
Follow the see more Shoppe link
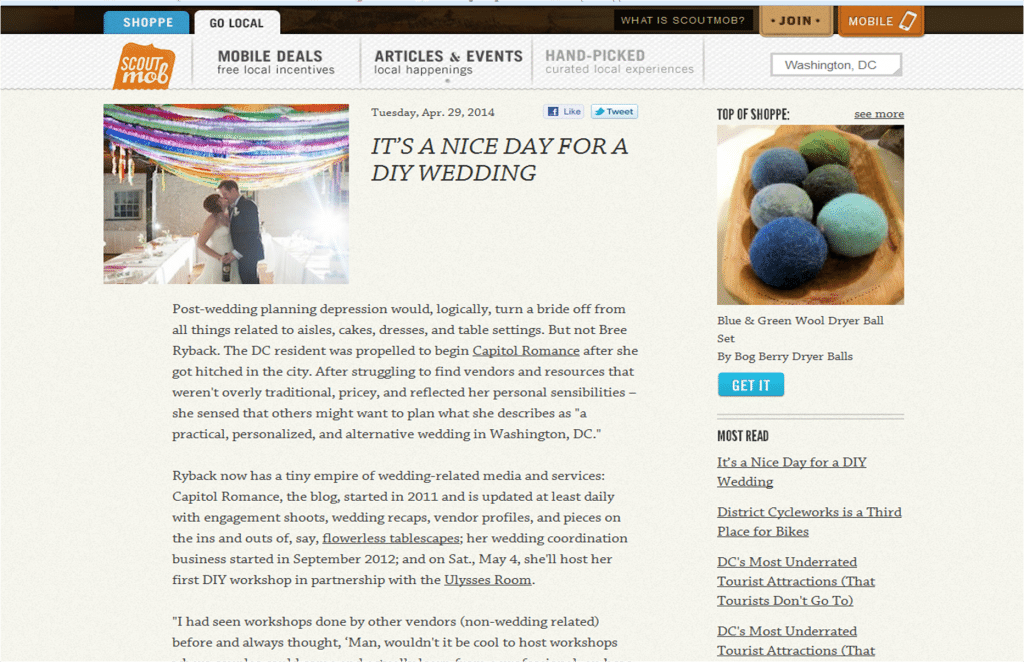pyautogui.click(x=879, y=114)
